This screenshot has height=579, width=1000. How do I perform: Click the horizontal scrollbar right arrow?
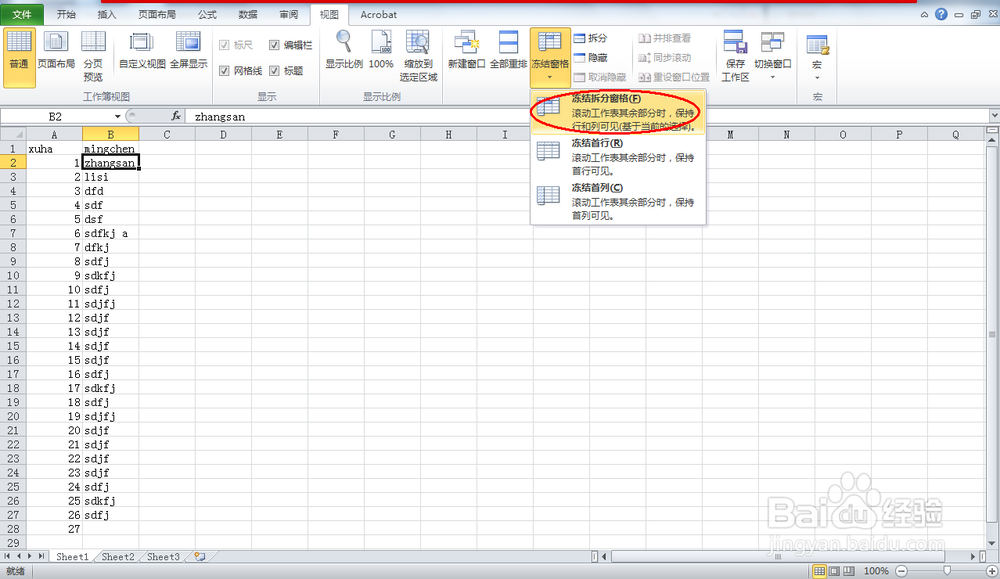point(973,557)
